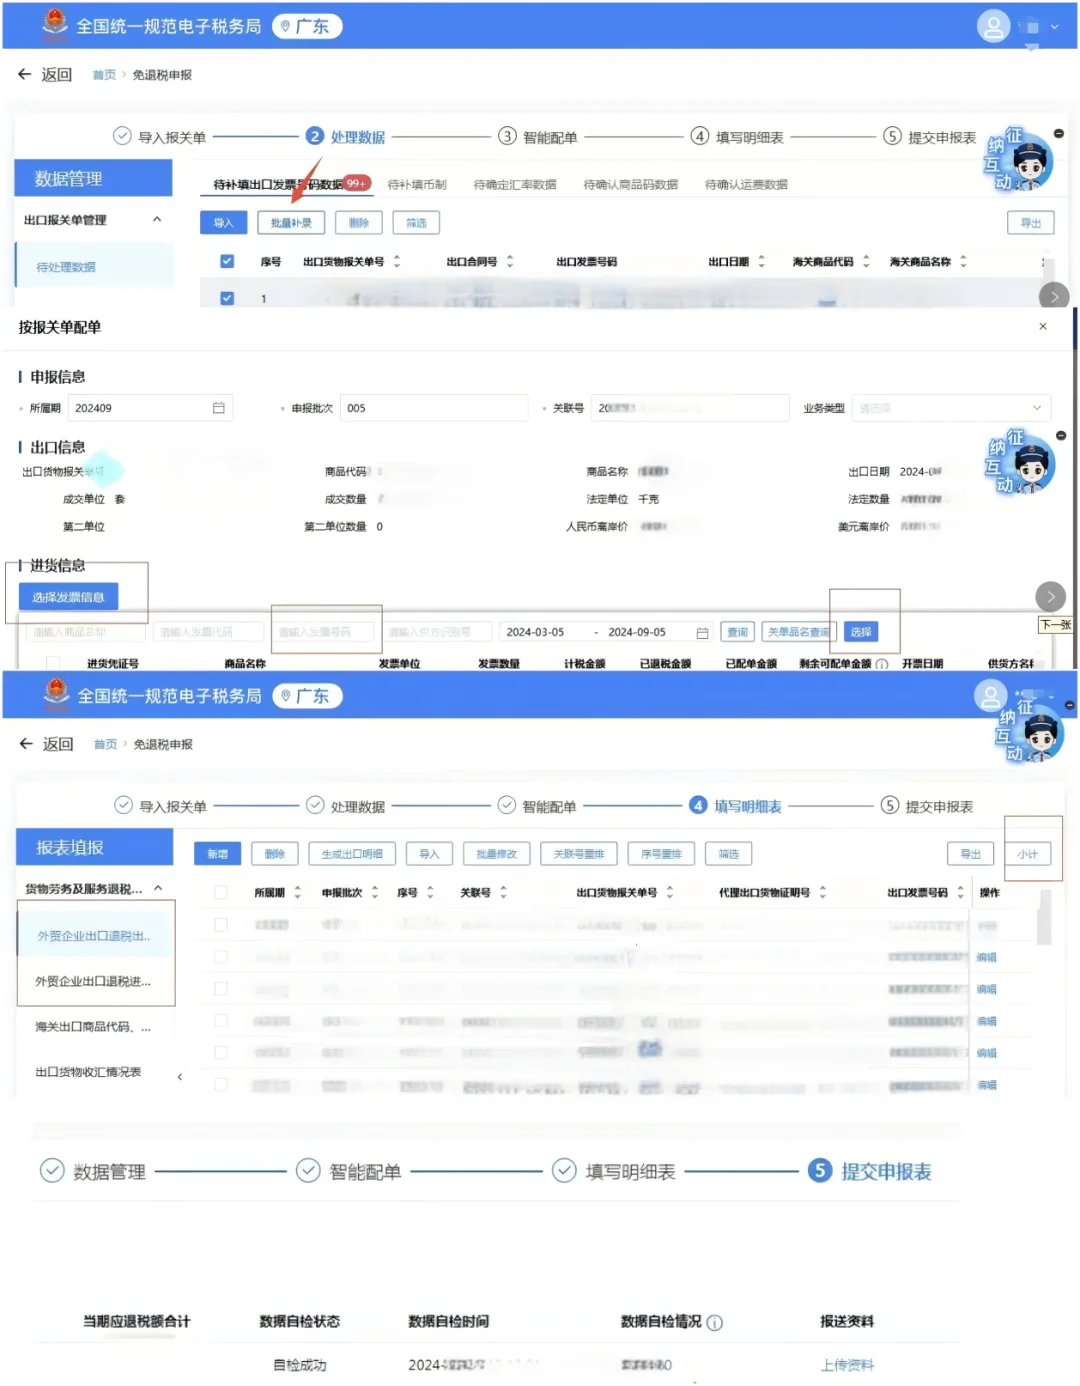Screen dimensions: 1080x1386
Task: Click the user avatar in the top bar
Action: [994, 26]
